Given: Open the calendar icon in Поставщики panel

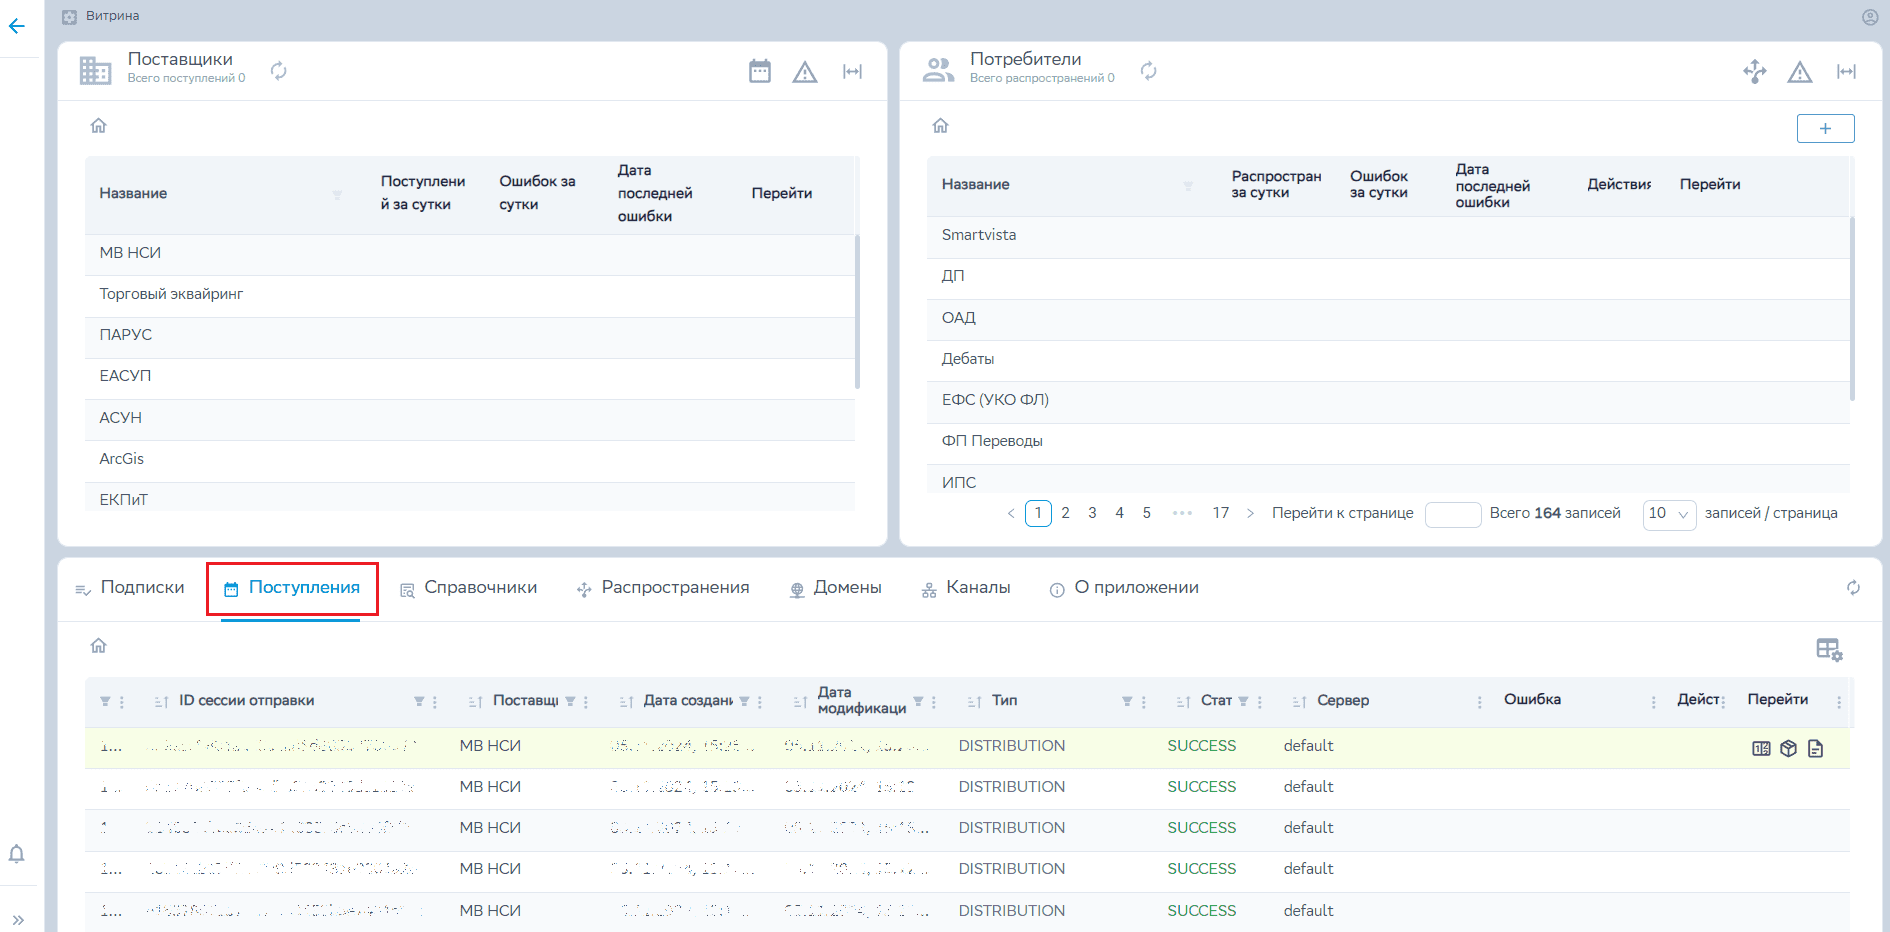Looking at the screenshot, I should point(760,71).
